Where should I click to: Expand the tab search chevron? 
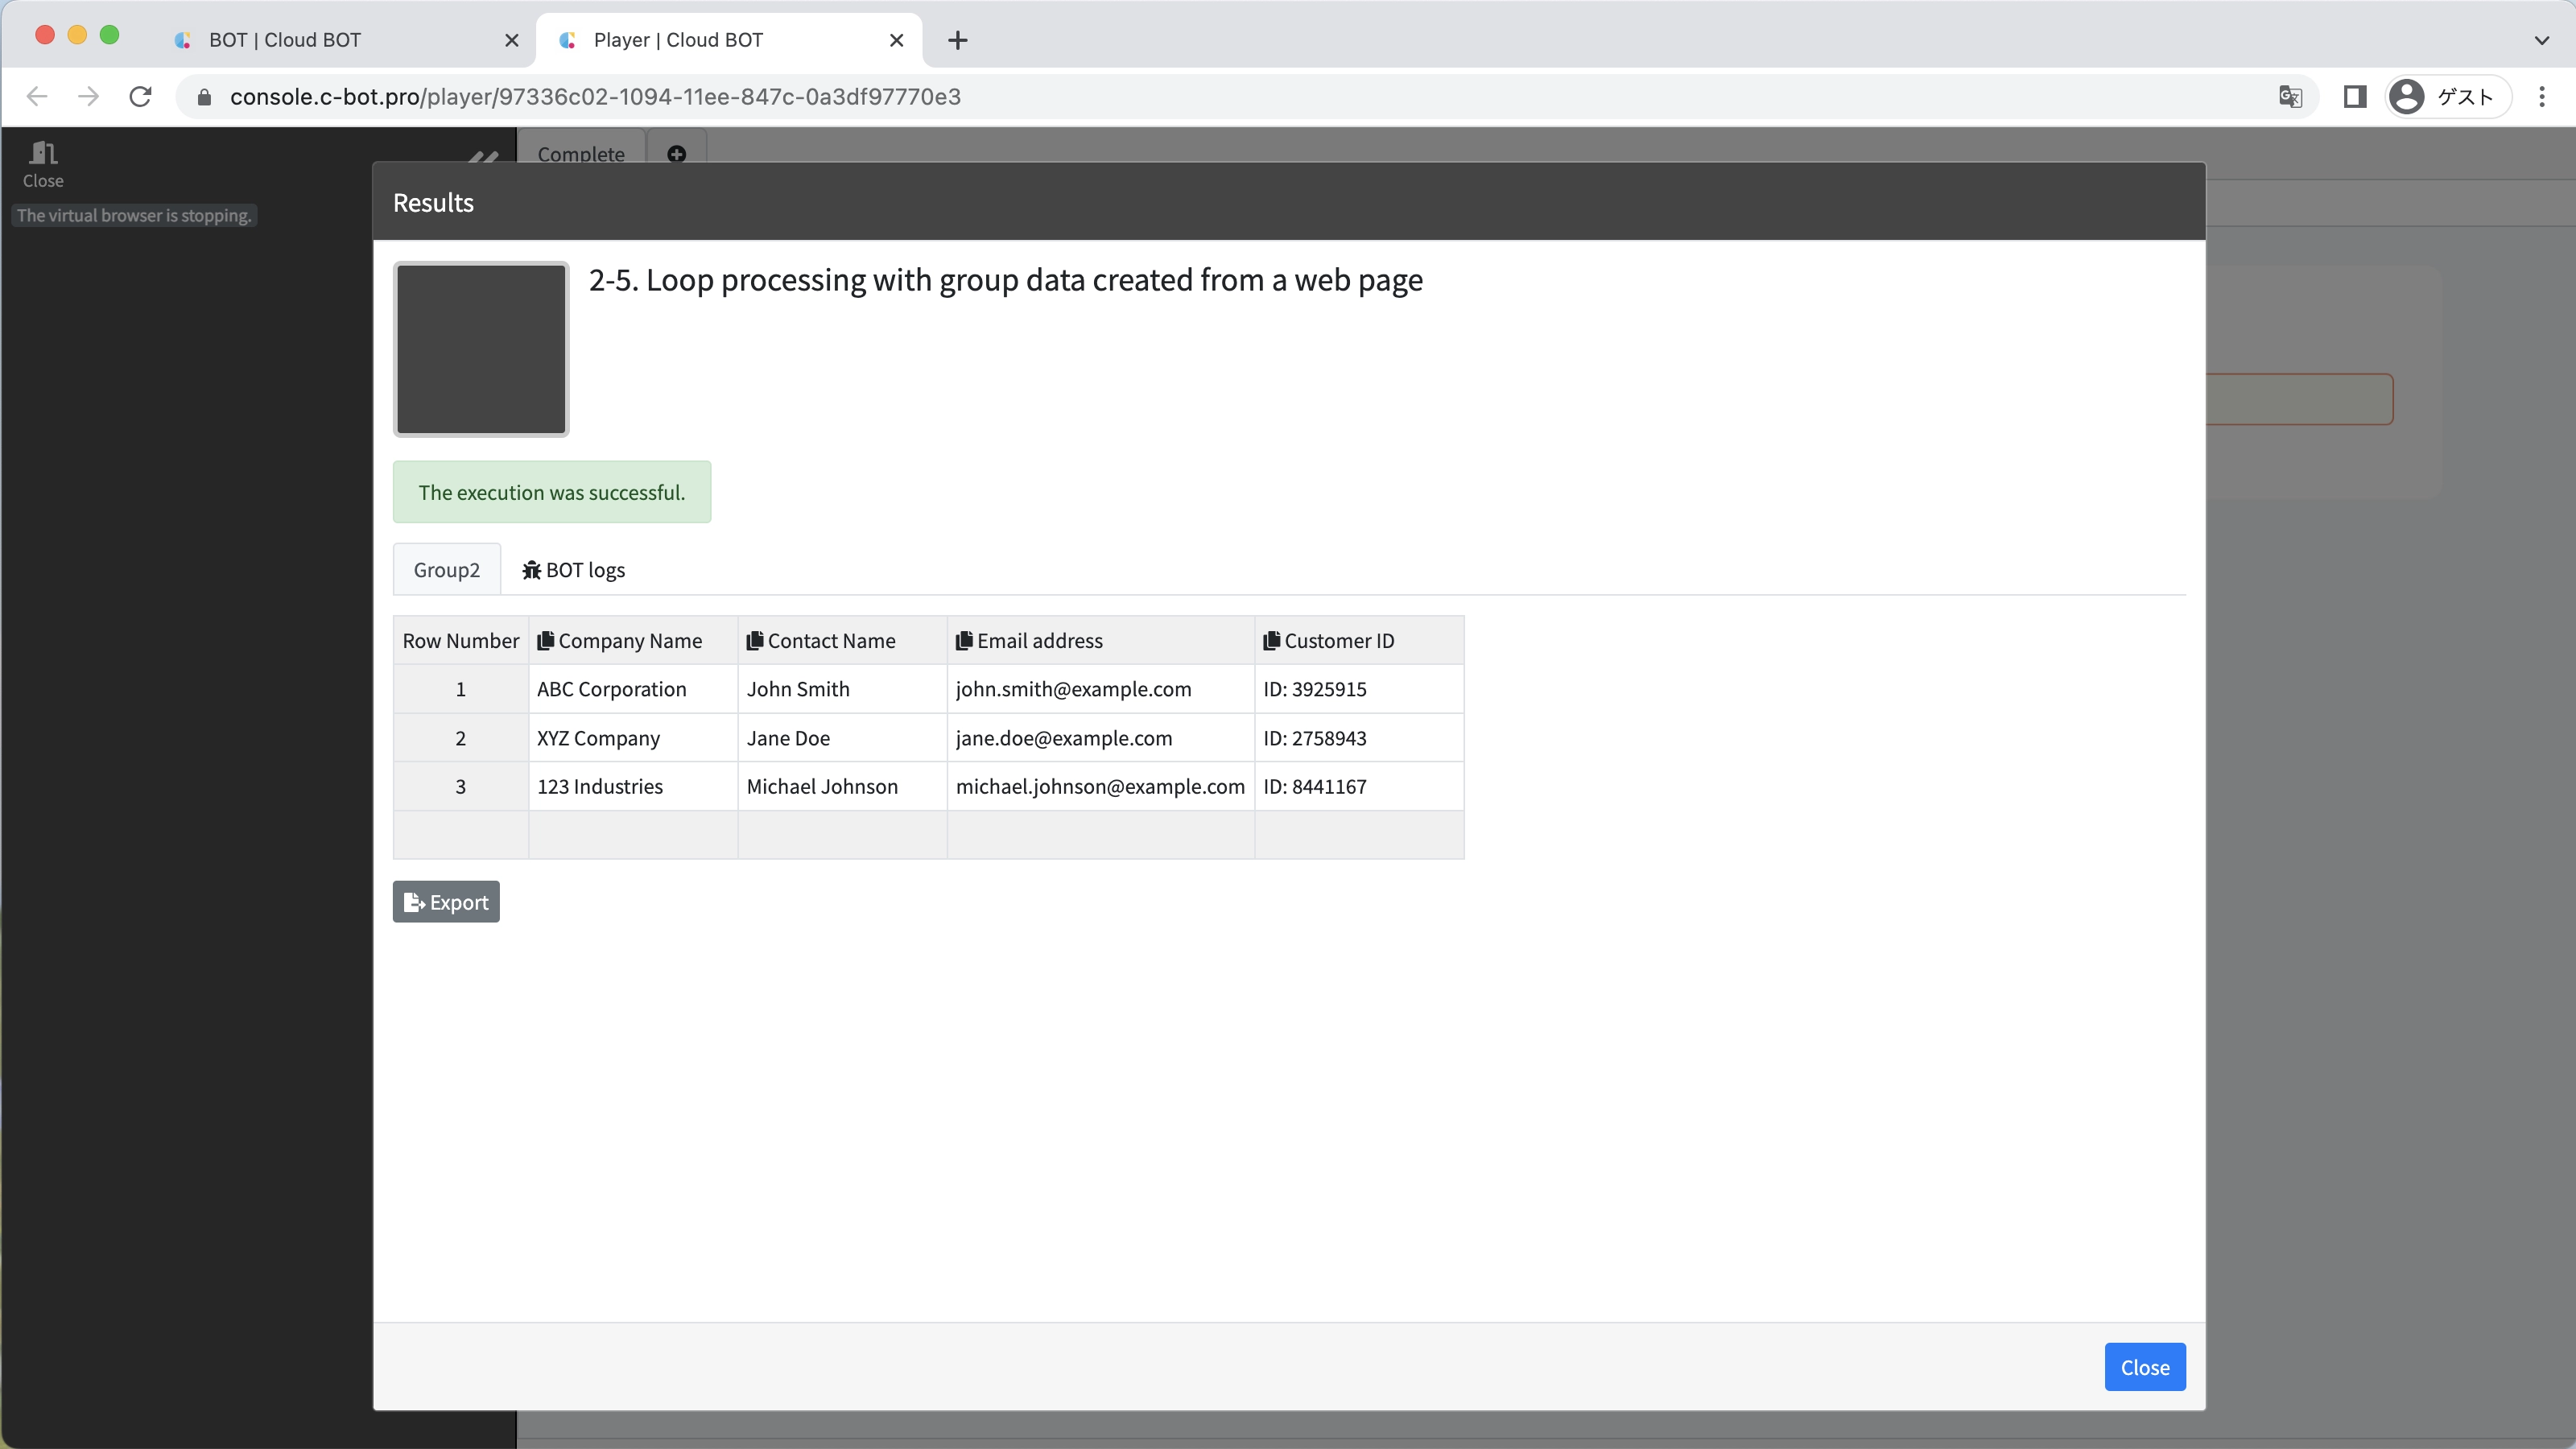[2541, 40]
